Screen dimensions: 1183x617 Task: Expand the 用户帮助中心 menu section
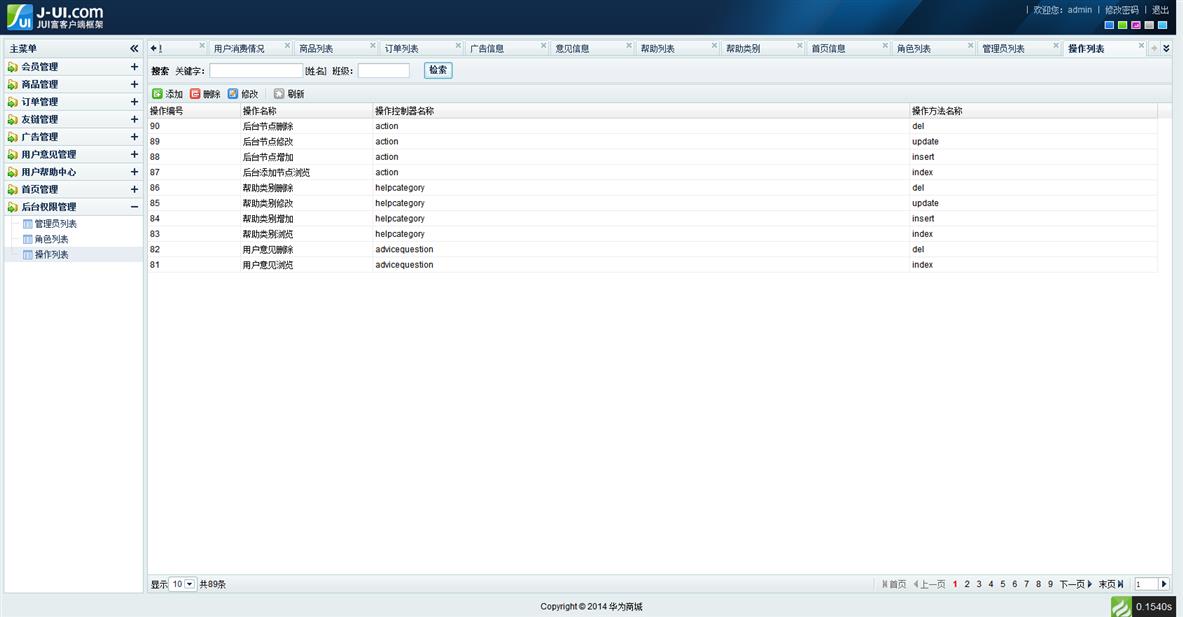[134, 171]
